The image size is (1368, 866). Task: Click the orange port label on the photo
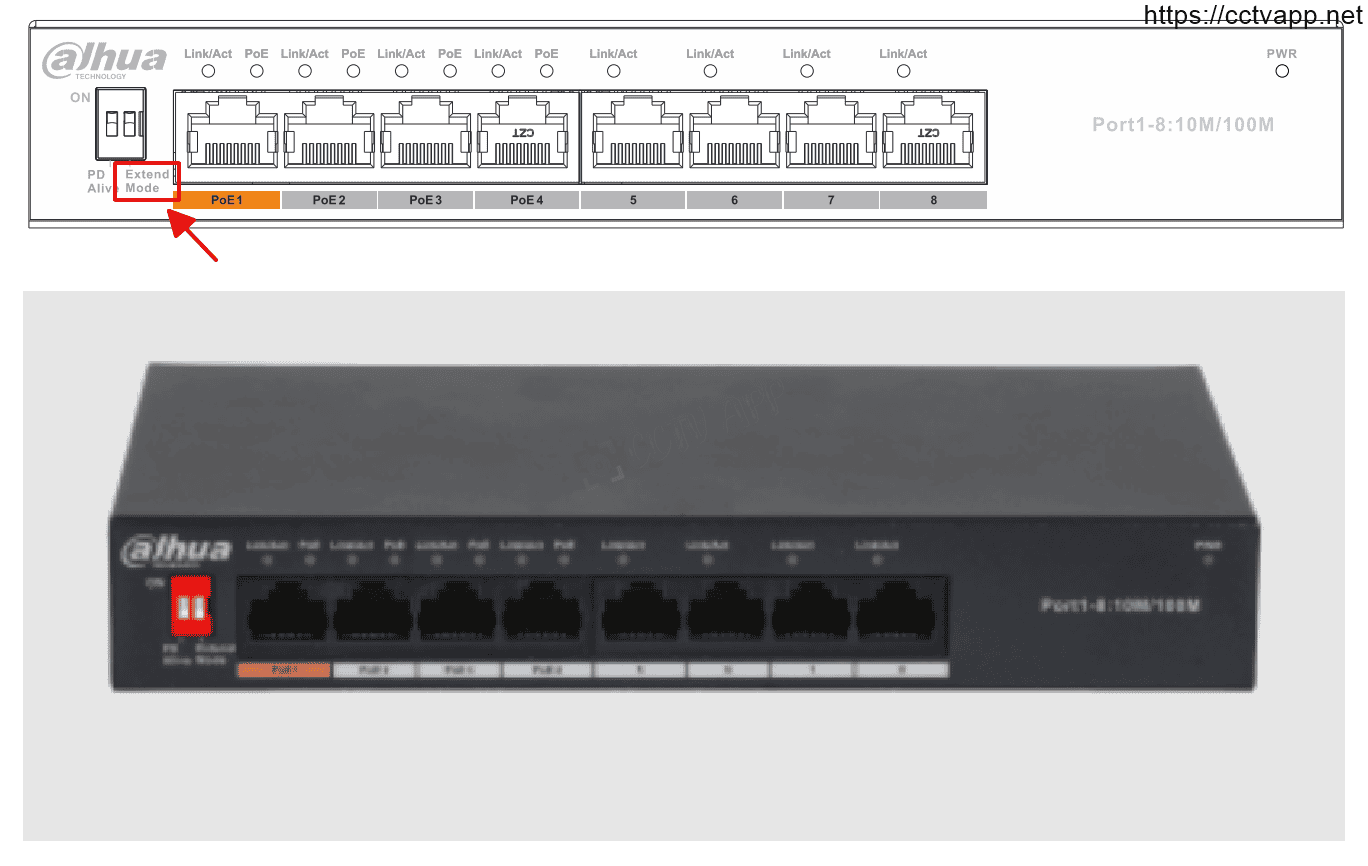point(283,670)
